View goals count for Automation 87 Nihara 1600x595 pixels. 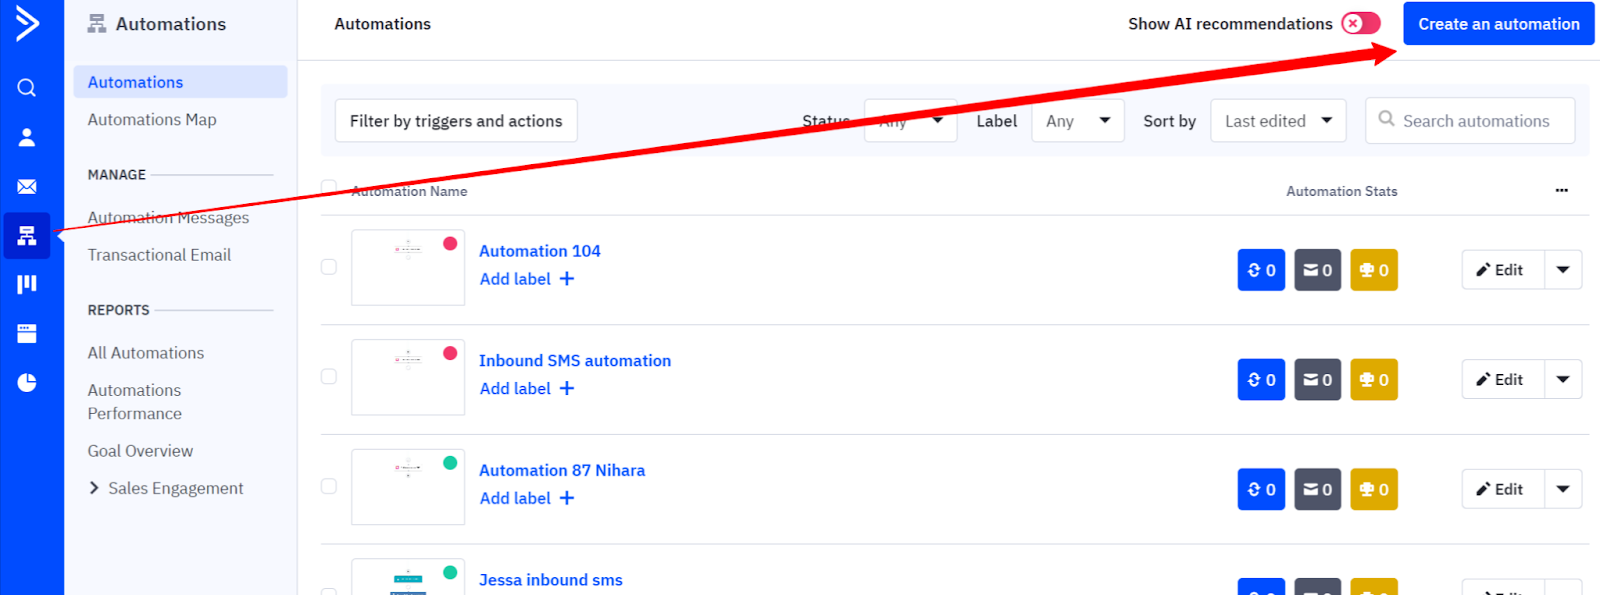point(1374,489)
